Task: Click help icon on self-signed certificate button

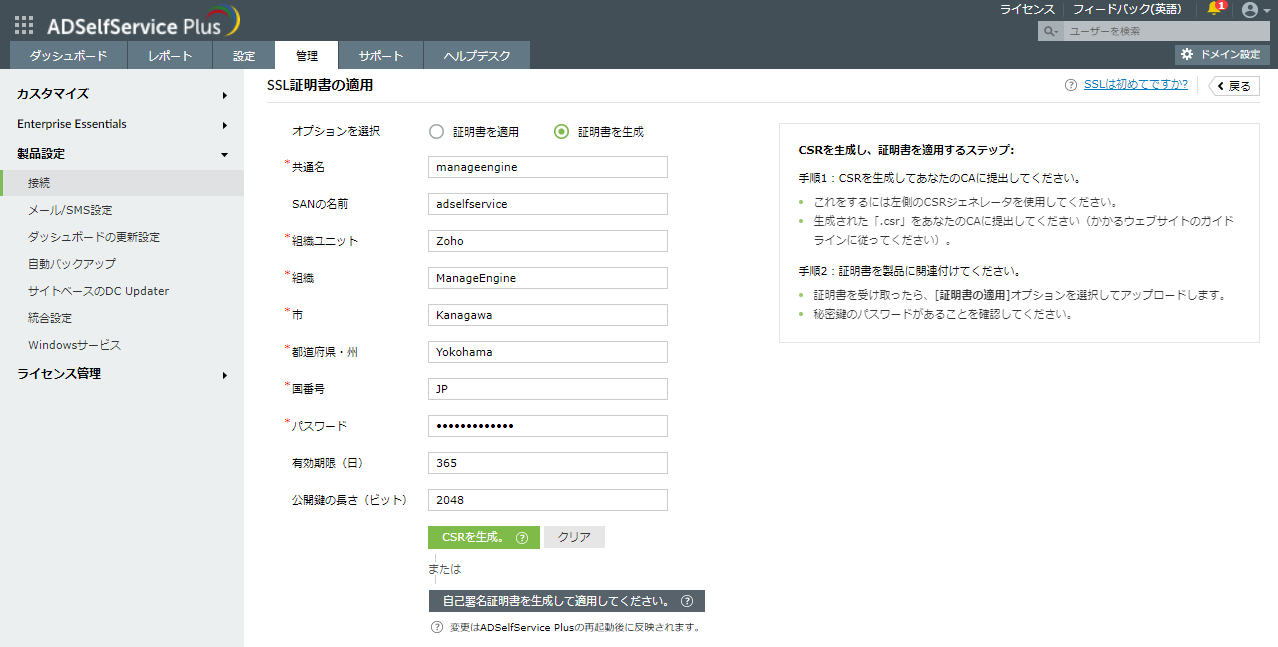Action: pyautogui.click(x=687, y=601)
